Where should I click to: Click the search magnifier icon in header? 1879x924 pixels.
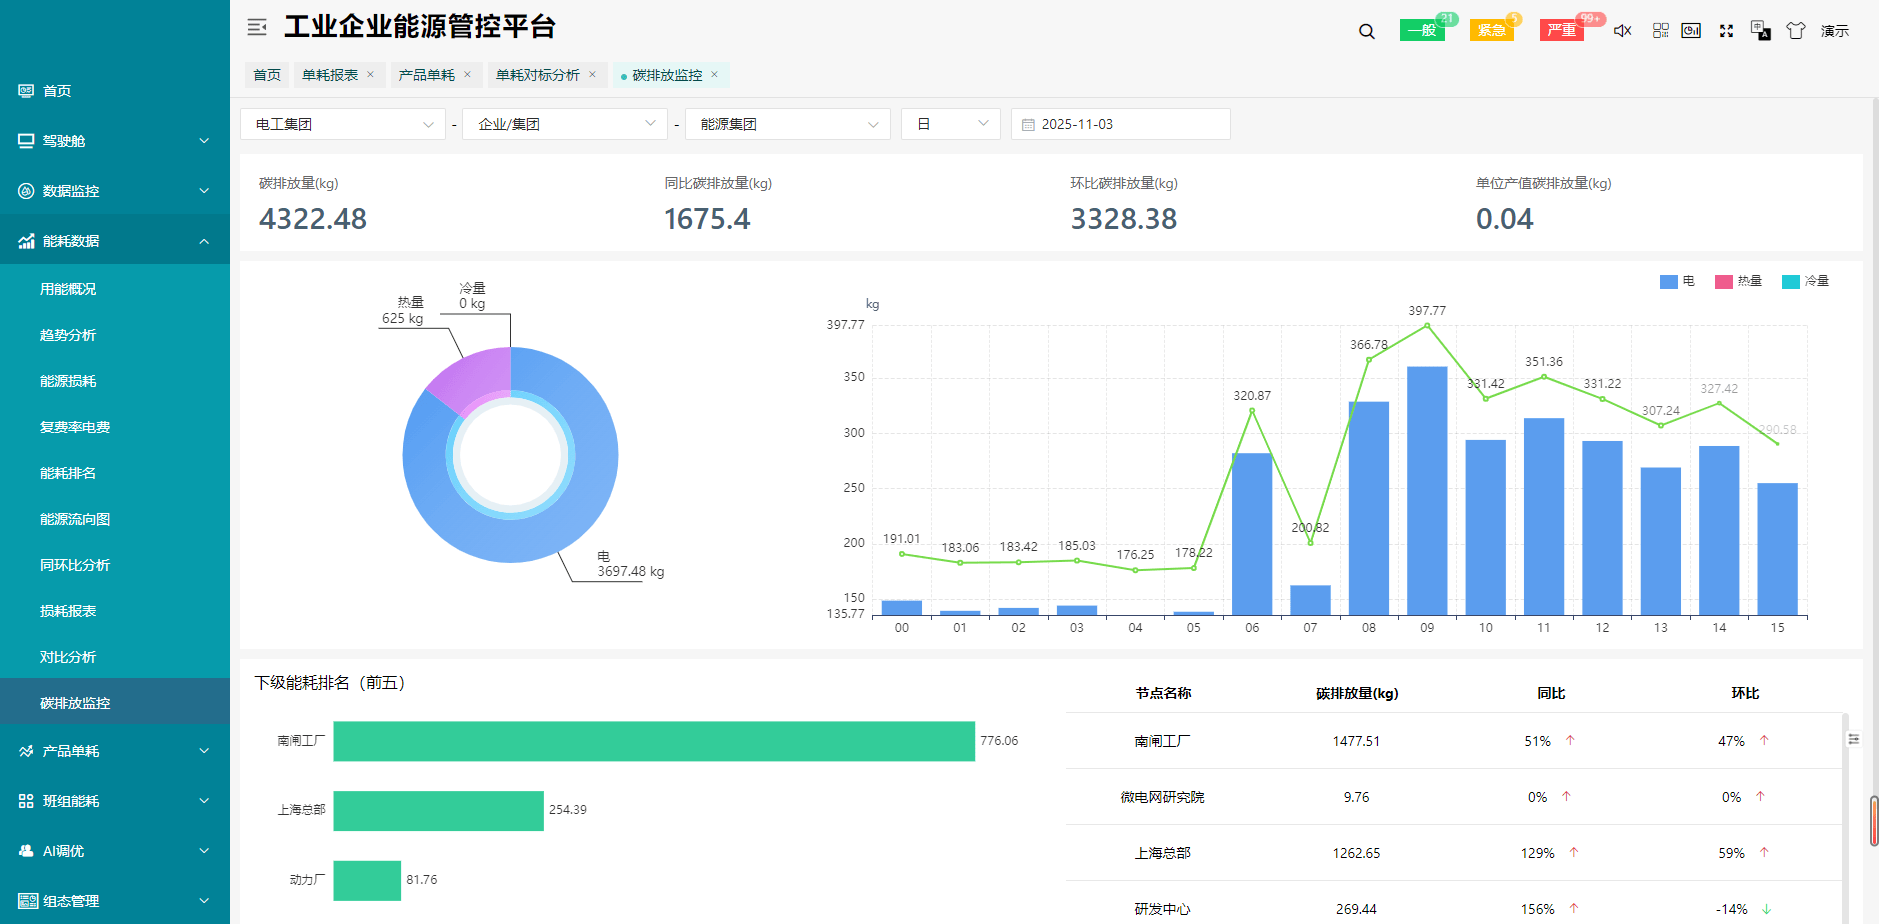(x=1366, y=31)
